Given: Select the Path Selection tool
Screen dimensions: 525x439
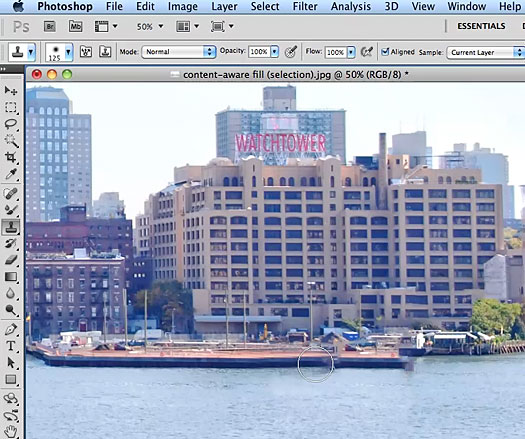Looking at the screenshot, I should 11,363.
